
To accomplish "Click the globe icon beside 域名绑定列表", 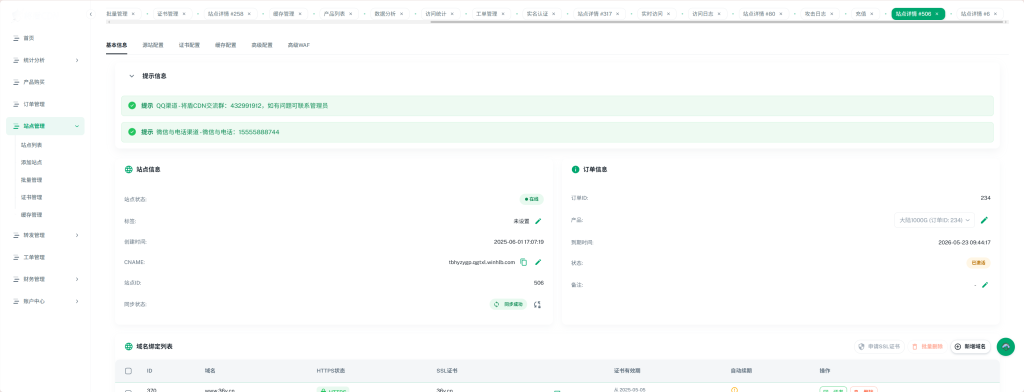I will click(x=129, y=346).
